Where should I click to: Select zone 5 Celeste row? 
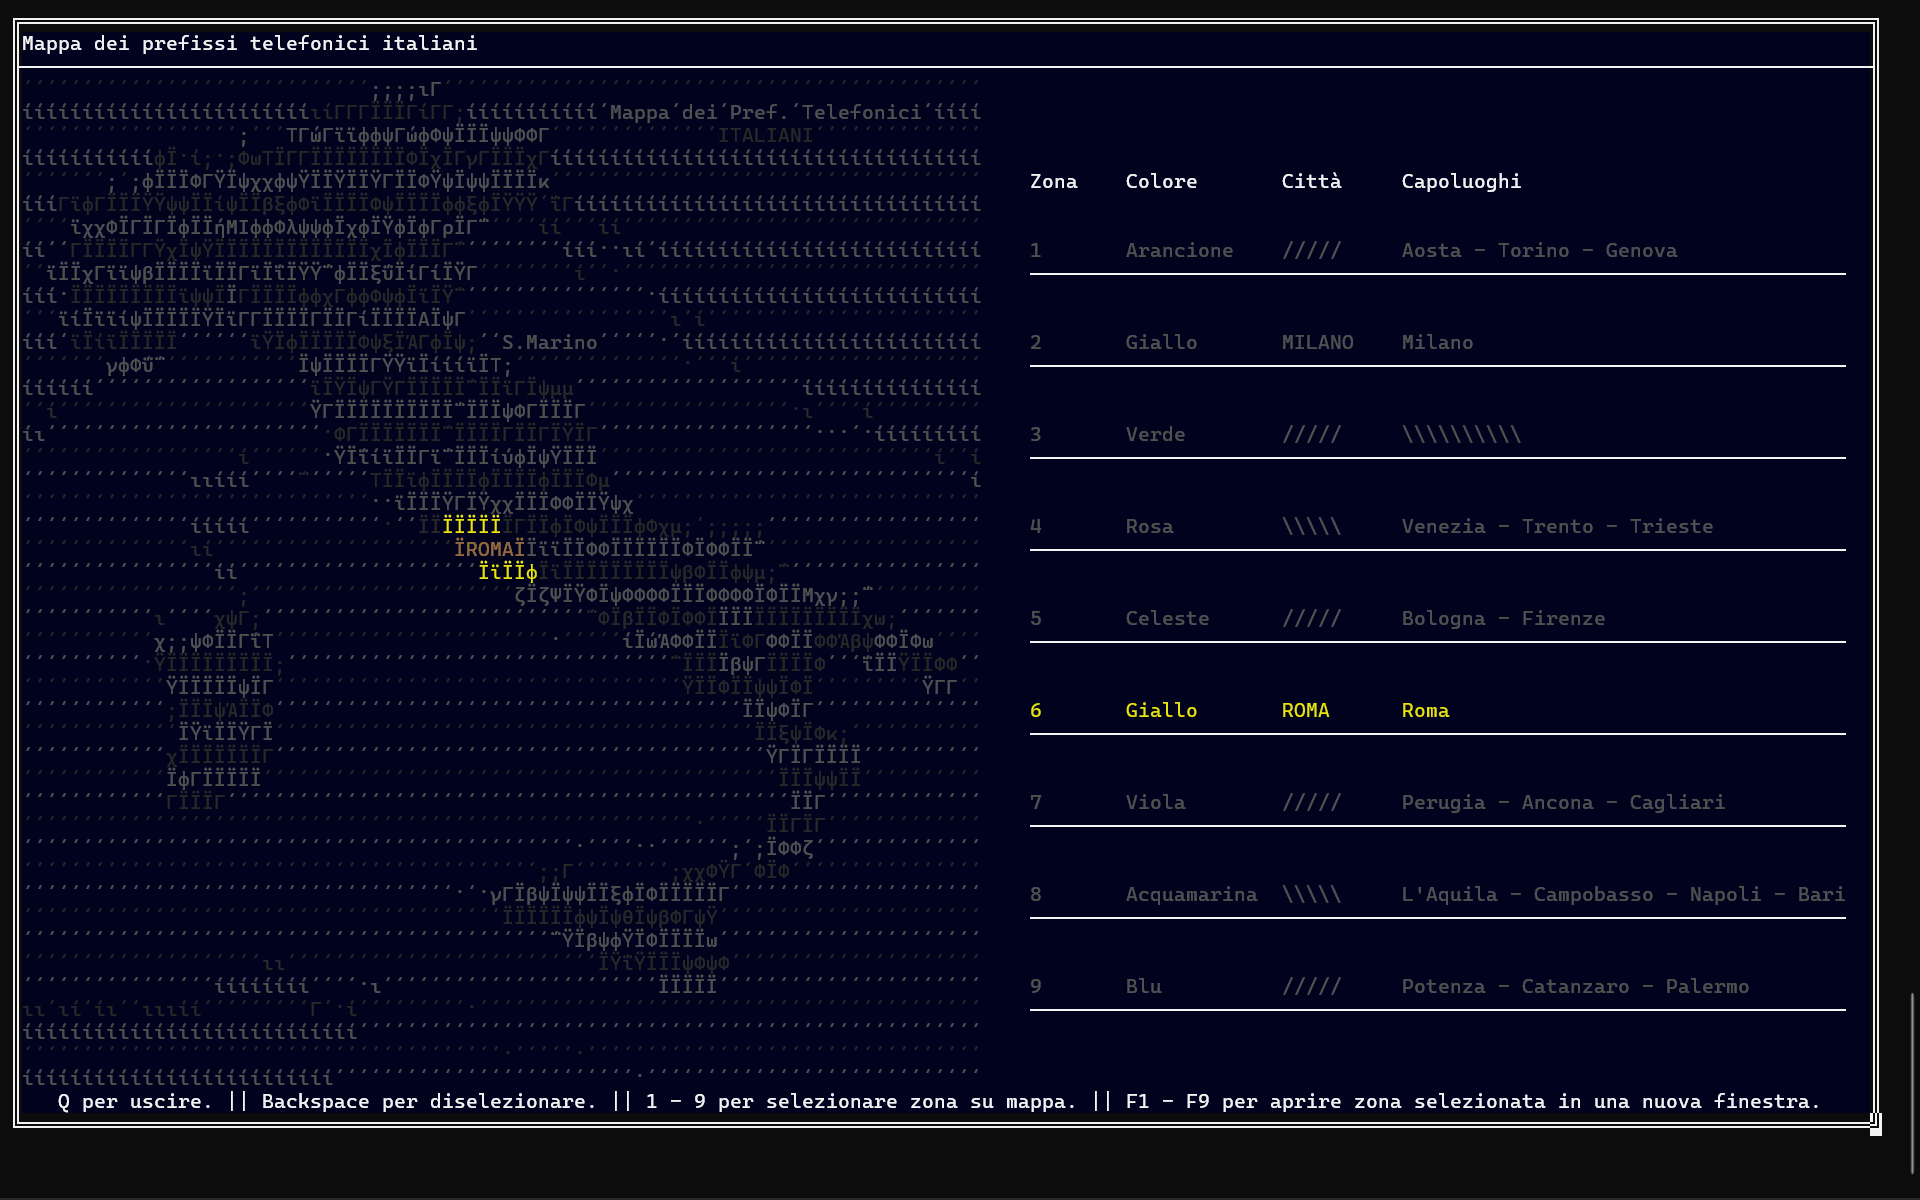[x=1167, y=619]
